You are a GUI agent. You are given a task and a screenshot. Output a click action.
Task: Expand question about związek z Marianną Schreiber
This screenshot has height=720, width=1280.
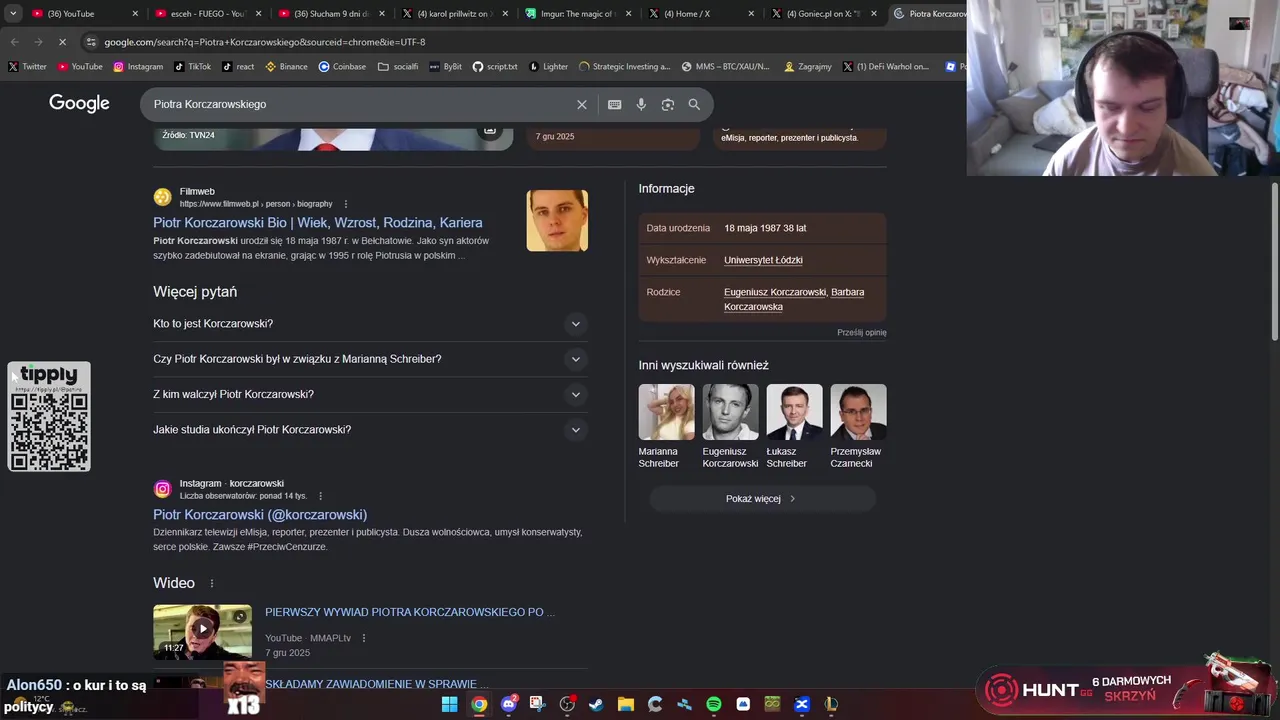coord(369,359)
